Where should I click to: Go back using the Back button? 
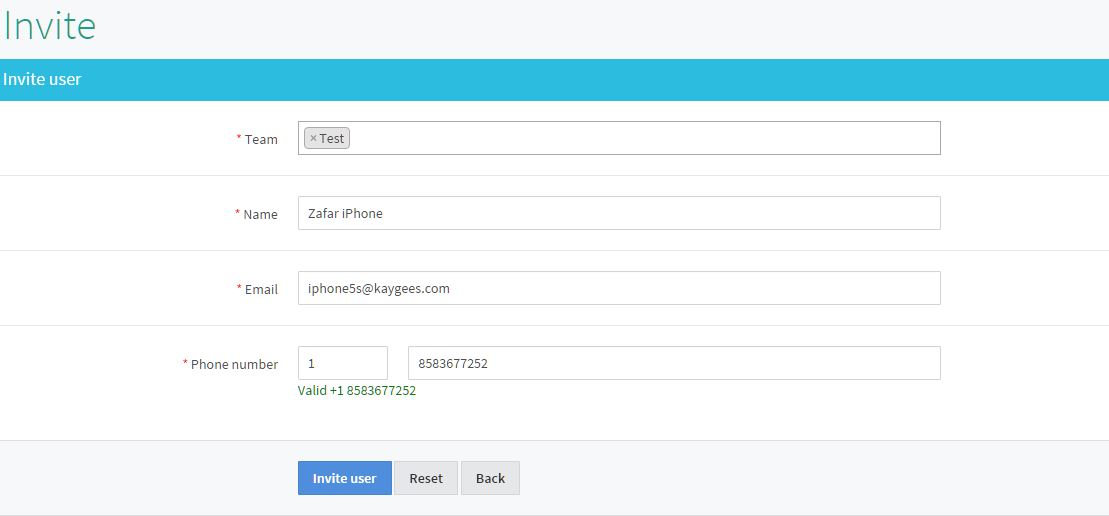pyautogui.click(x=490, y=478)
